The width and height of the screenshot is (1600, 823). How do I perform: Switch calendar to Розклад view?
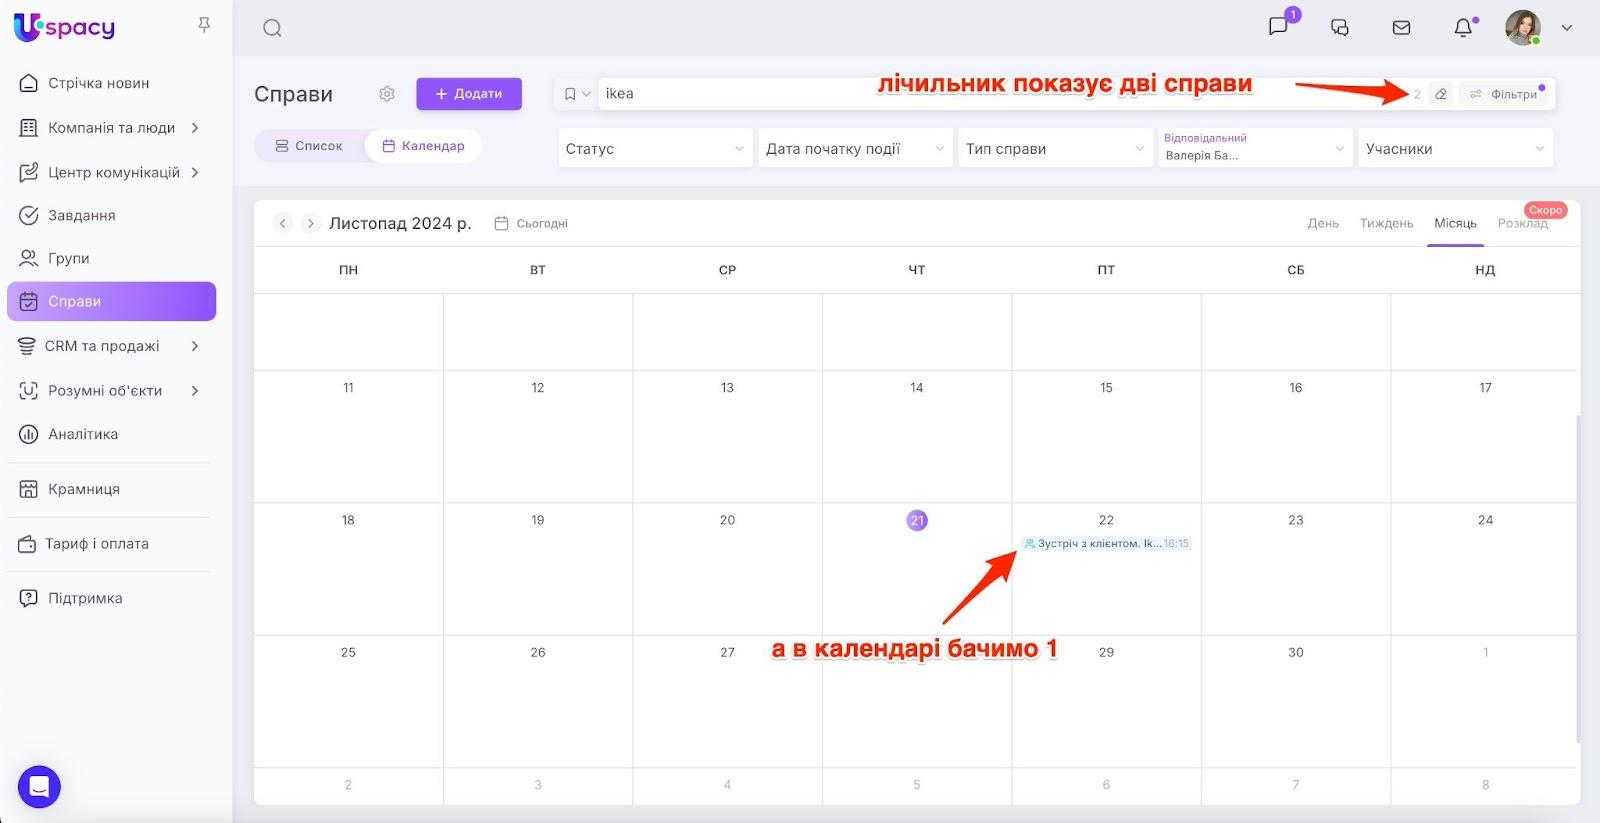coord(1522,223)
